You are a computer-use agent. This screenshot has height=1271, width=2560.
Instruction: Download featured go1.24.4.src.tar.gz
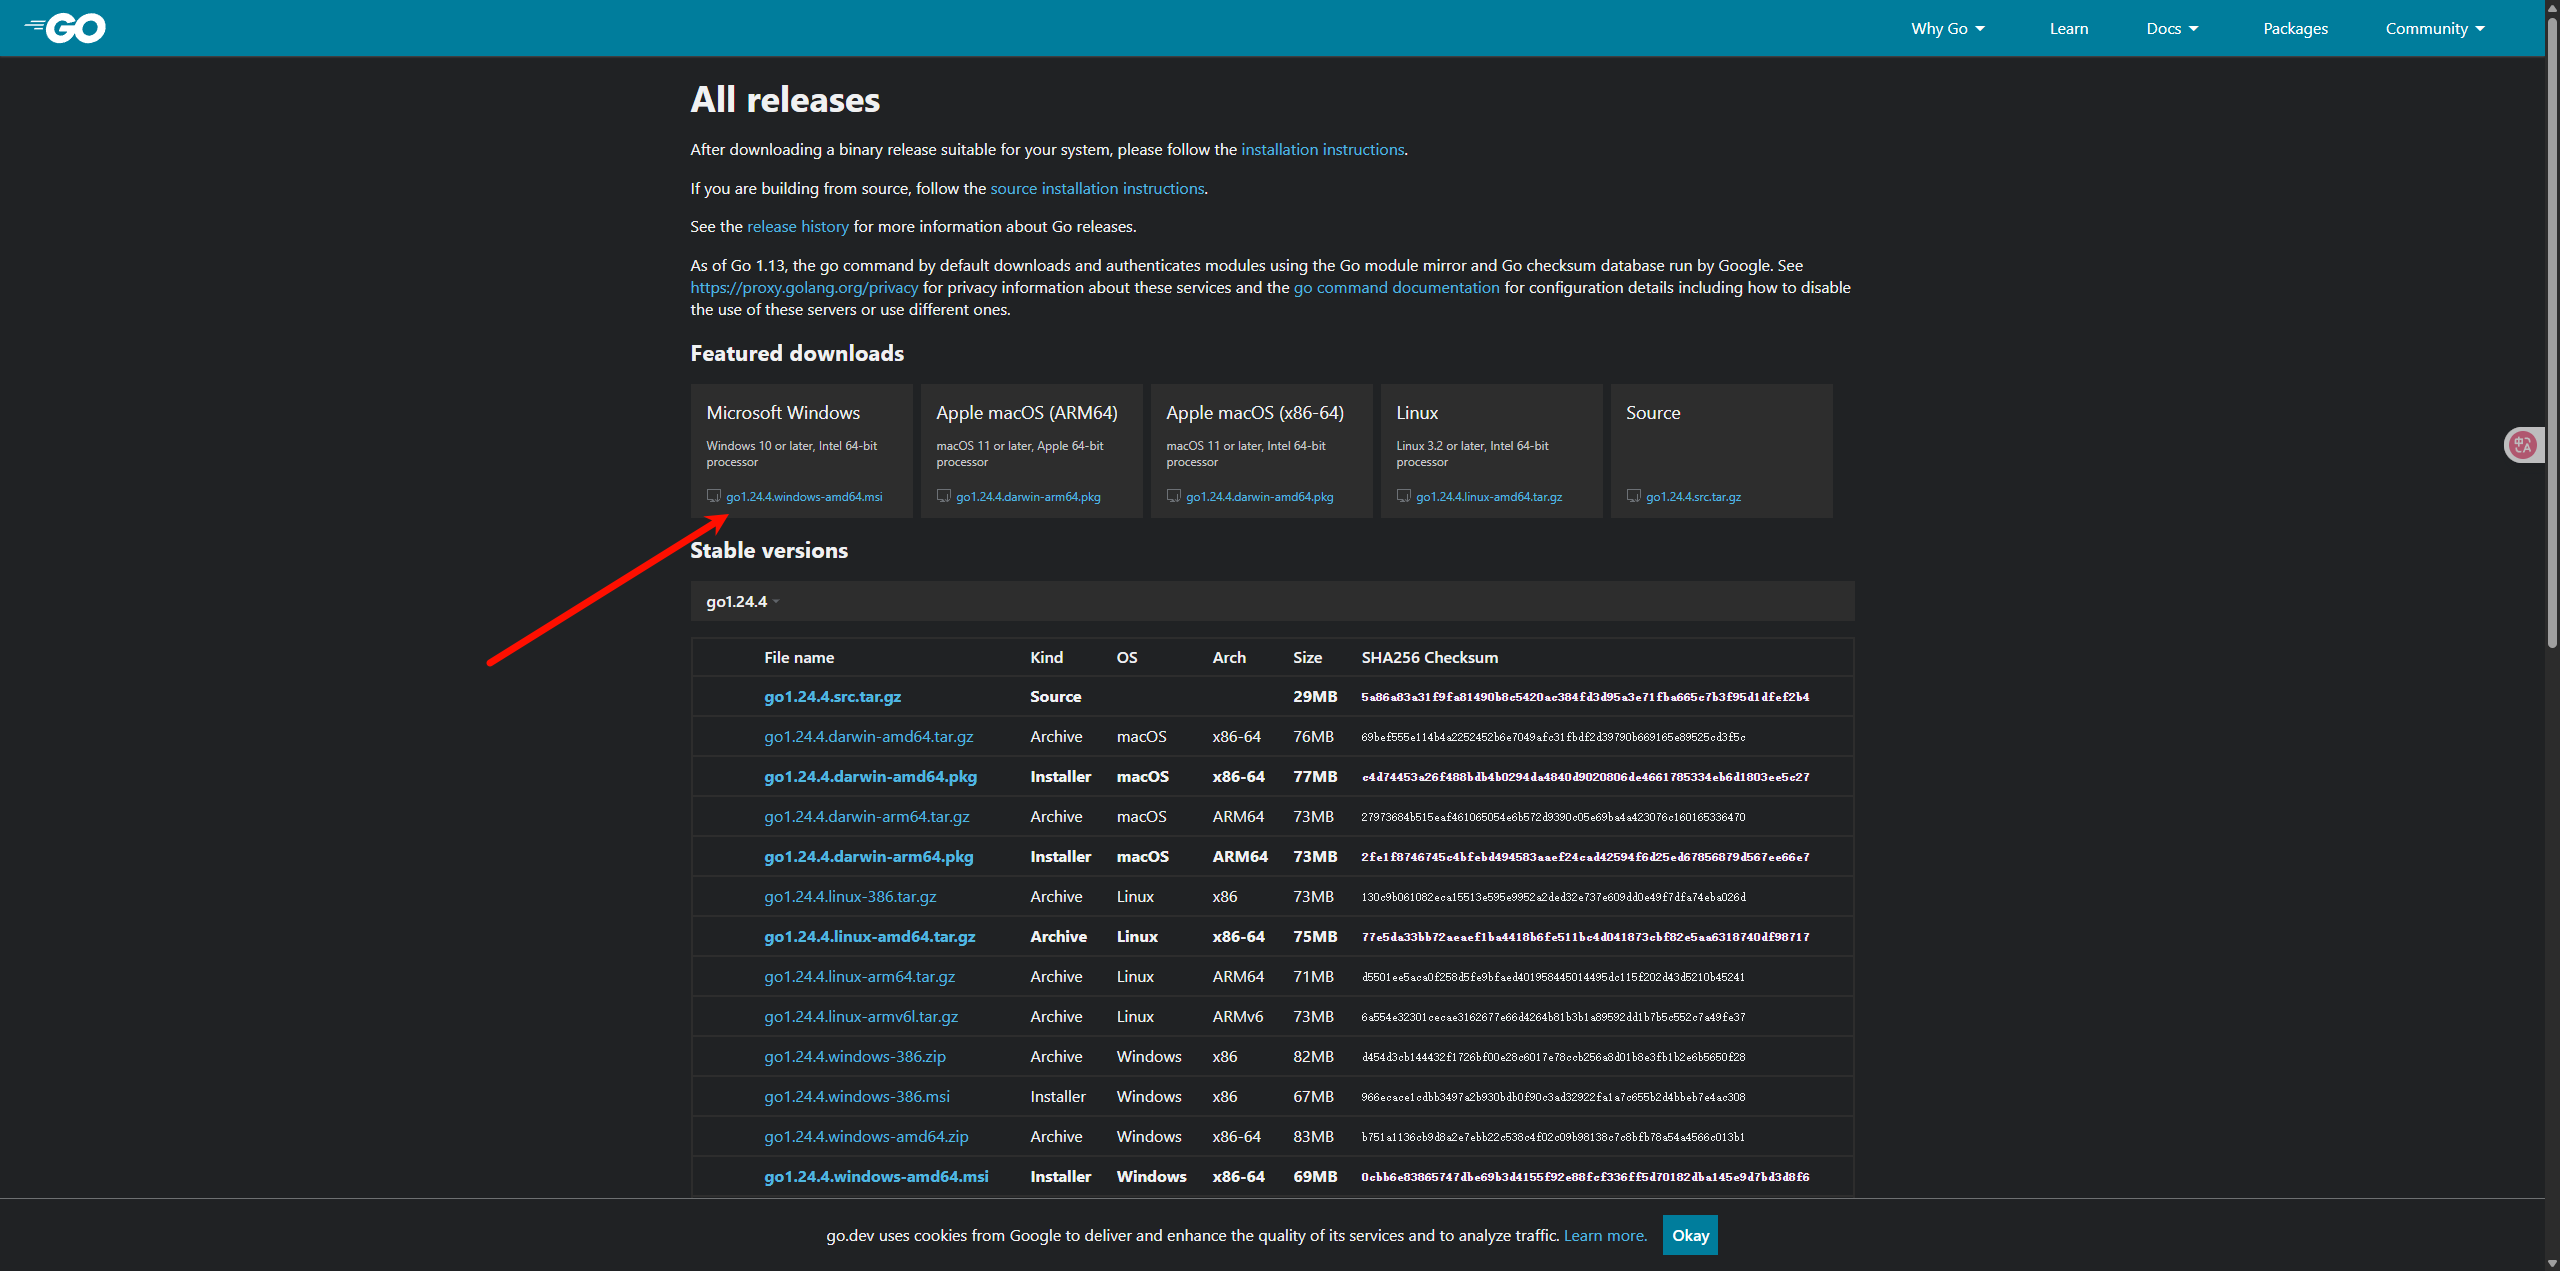[1693, 497]
